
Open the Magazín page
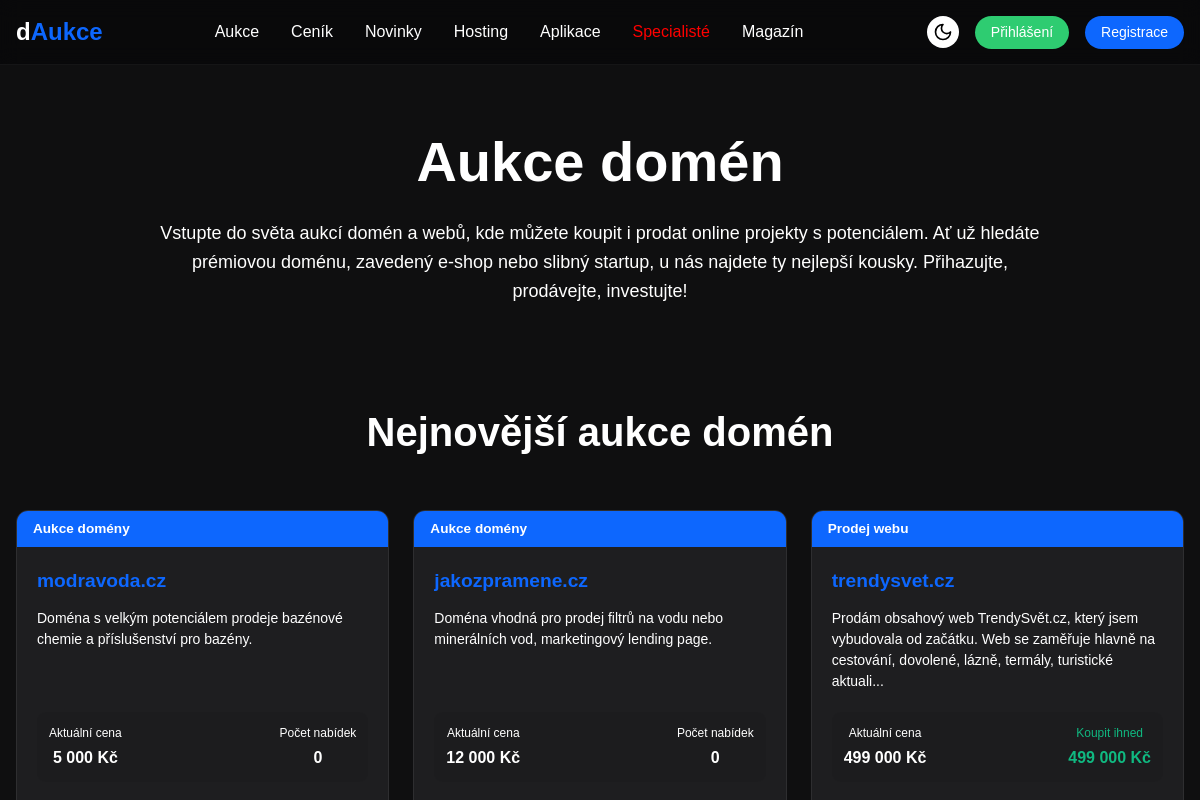tap(772, 32)
